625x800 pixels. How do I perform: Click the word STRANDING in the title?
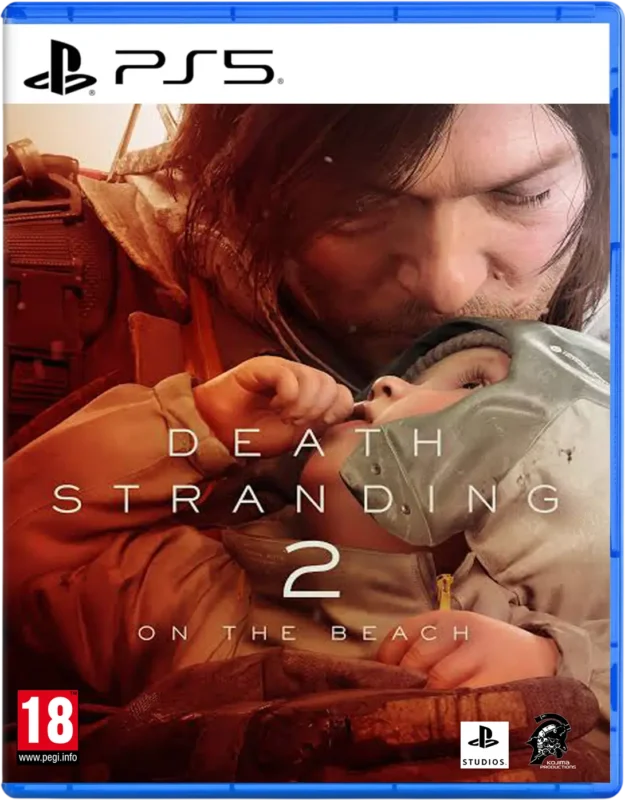pyautogui.click(x=306, y=499)
